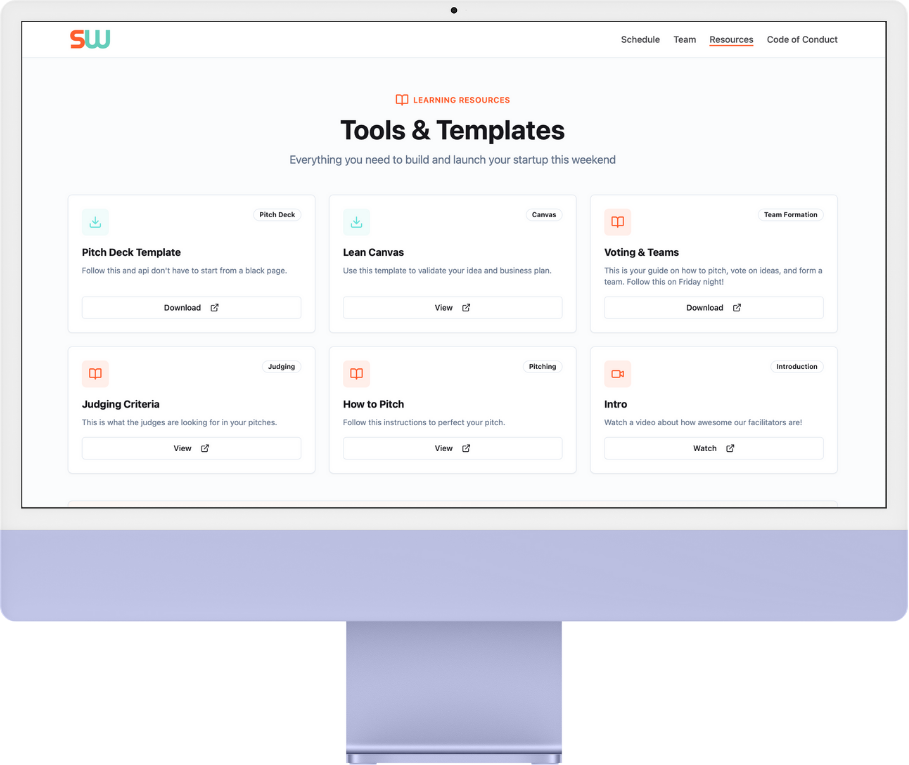Click the Voting & Teams book icon

617,222
